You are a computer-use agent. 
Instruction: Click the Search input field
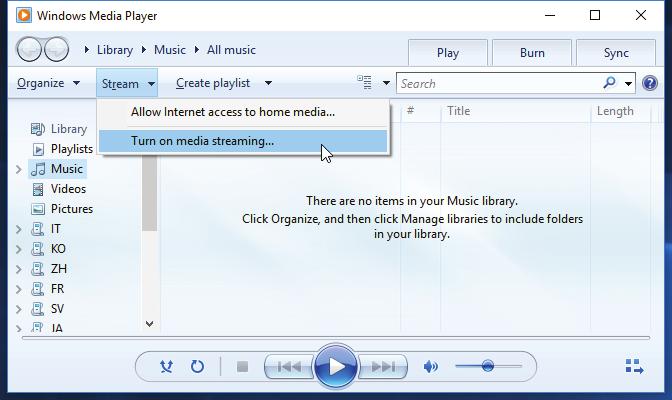(498, 83)
